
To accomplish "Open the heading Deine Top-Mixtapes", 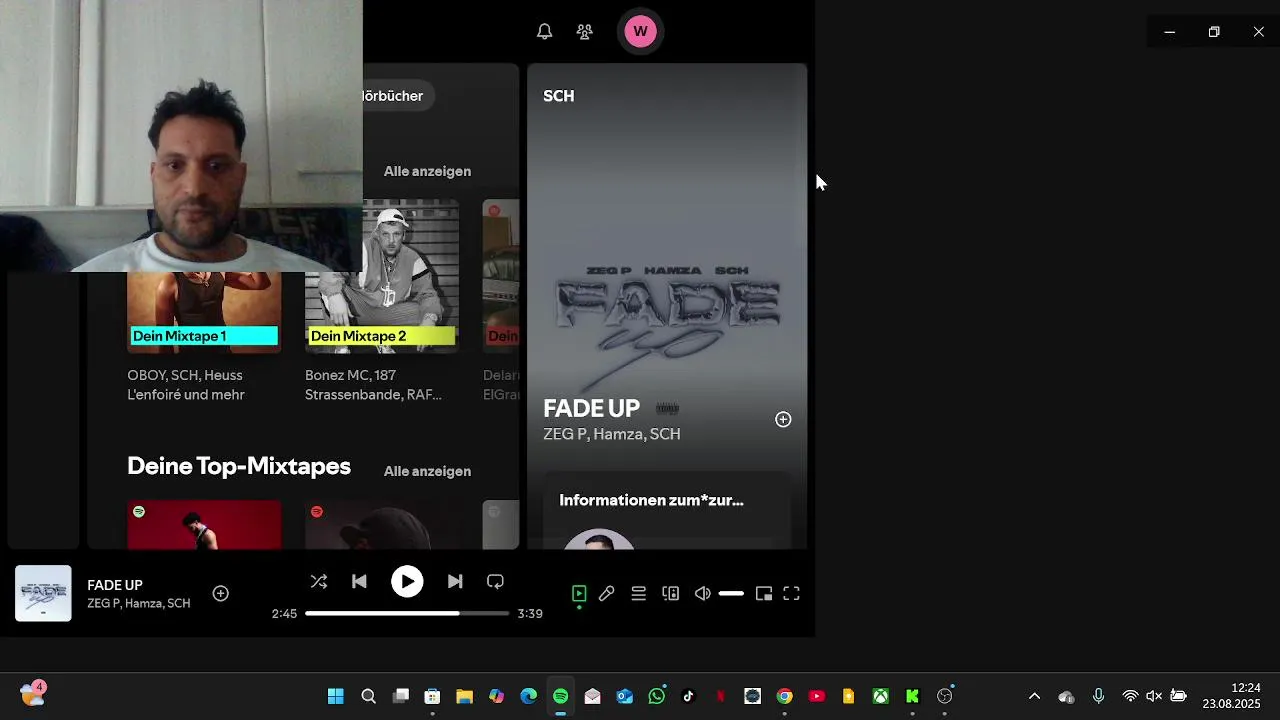I will click(239, 466).
